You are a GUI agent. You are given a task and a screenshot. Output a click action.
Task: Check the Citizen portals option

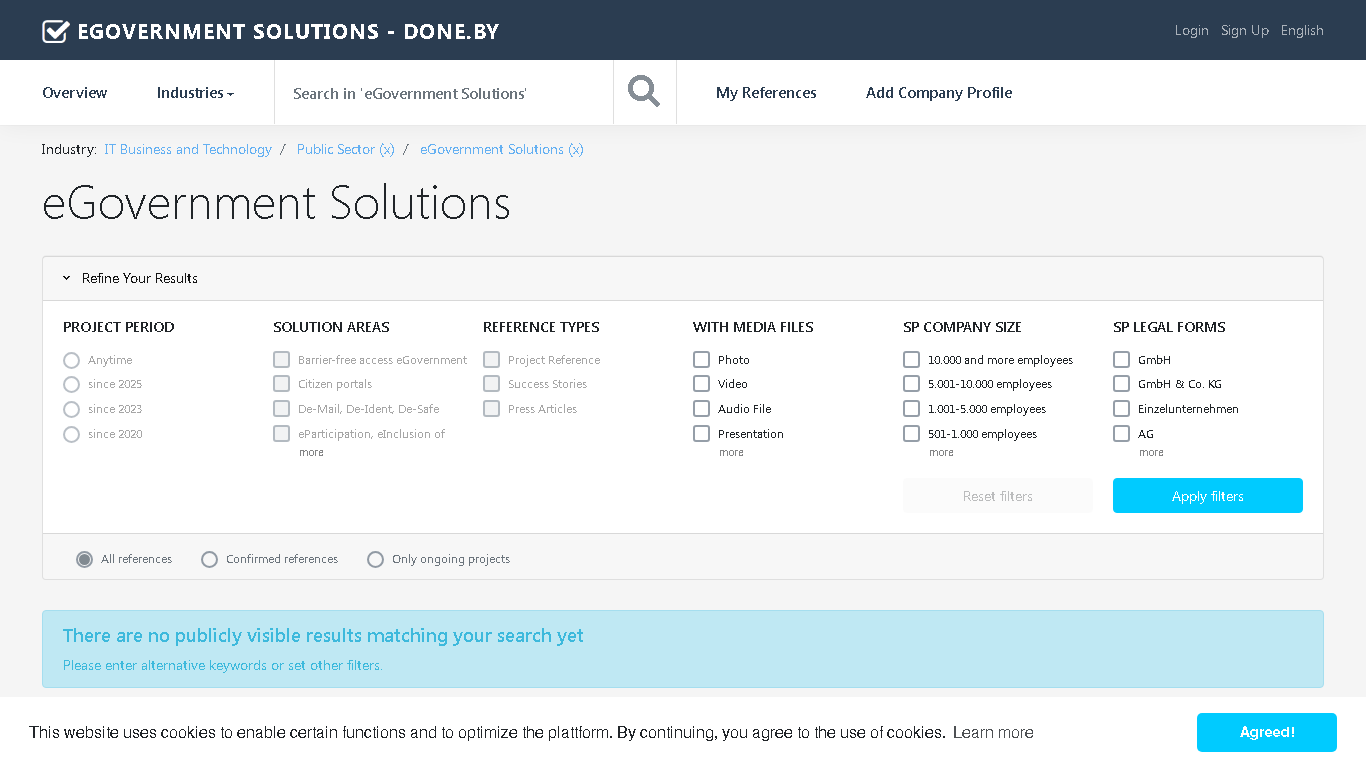pyautogui.click(x=281, y=384)
